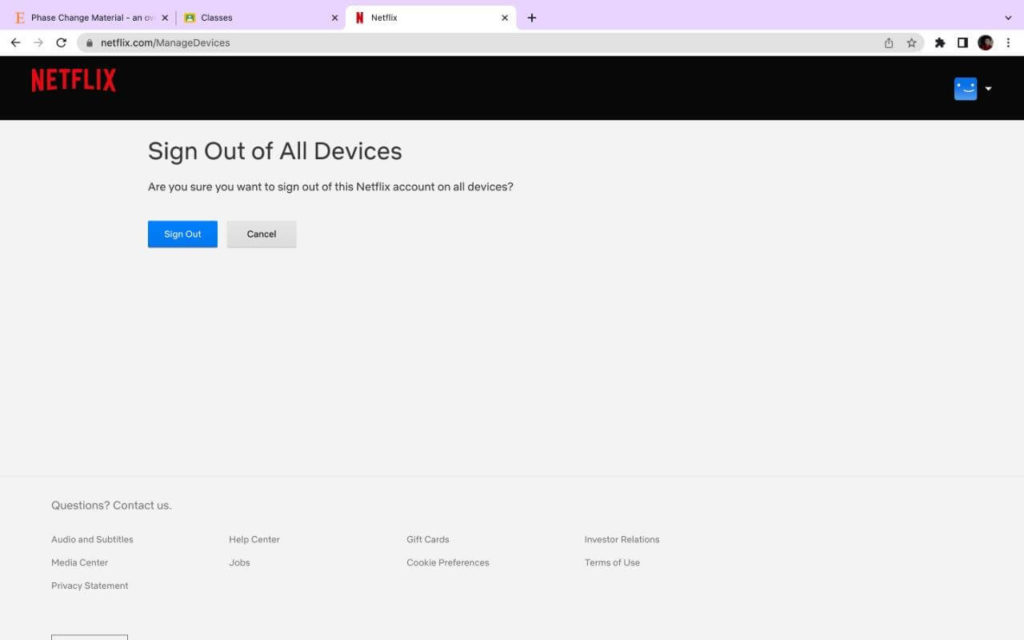Switch to Phase Change Material tab
The image size is (1024, 640).
[91, 18]
